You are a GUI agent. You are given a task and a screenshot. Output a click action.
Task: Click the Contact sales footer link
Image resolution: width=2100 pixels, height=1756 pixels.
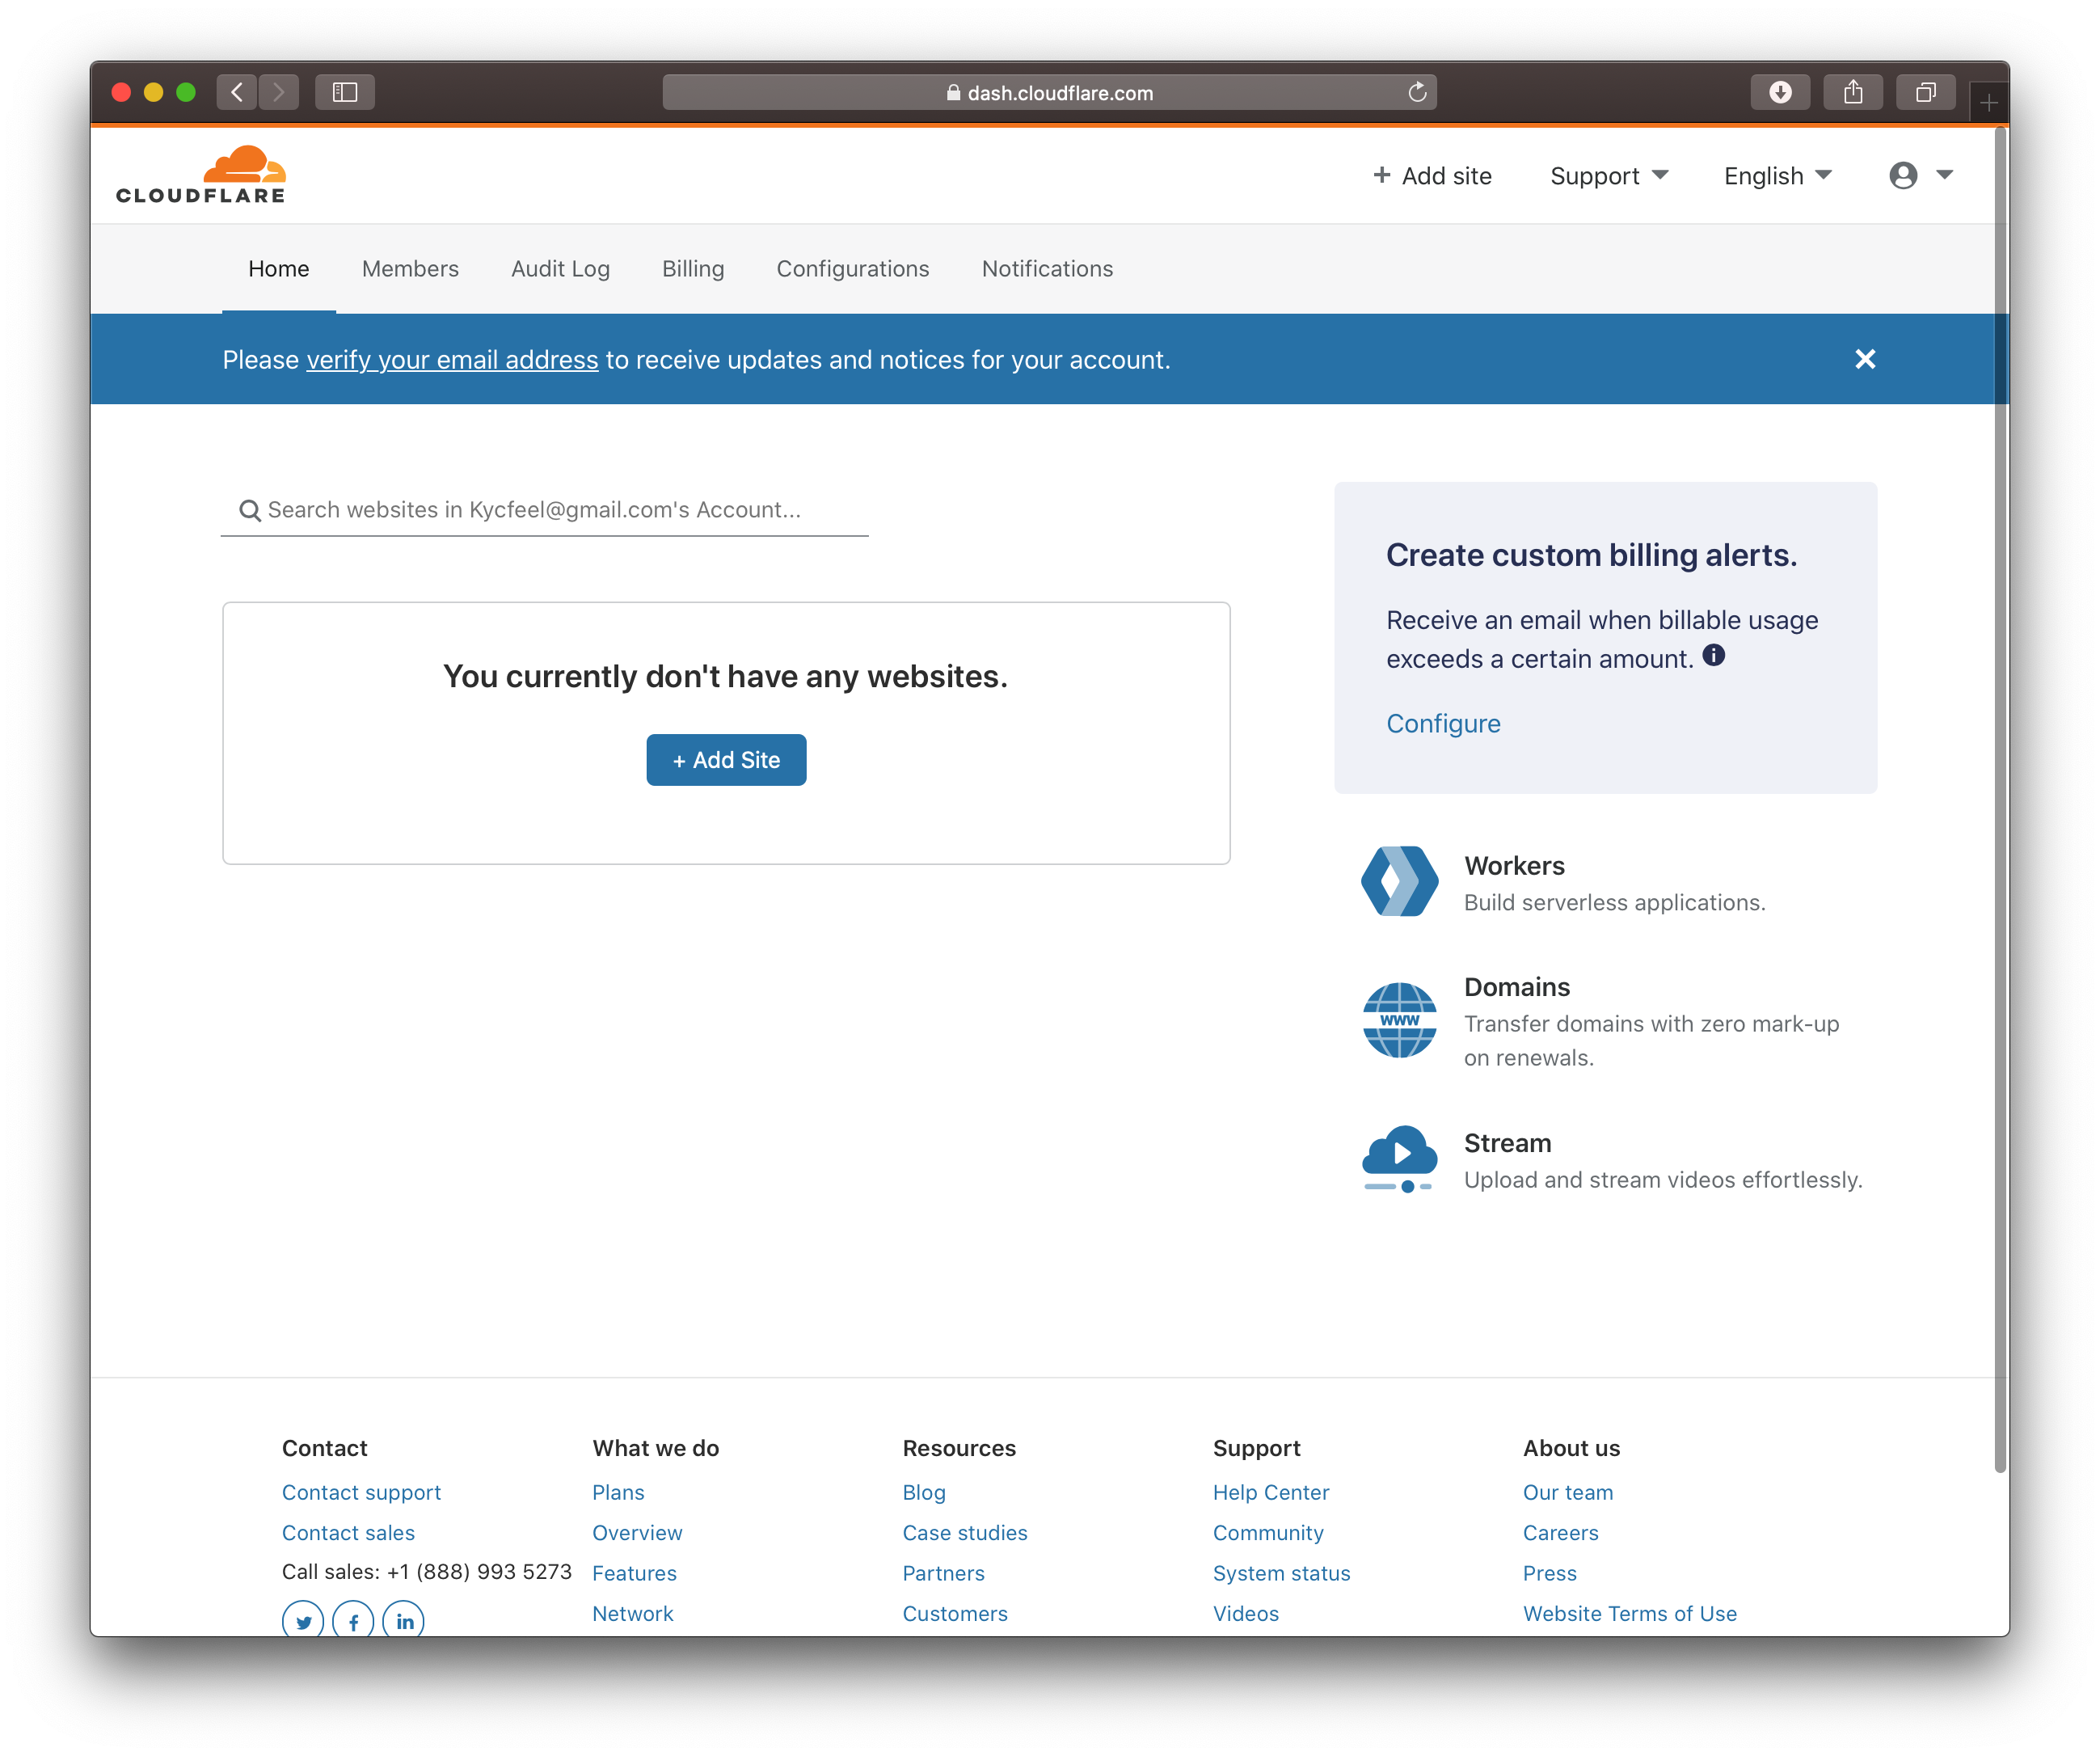pyautogui.click(x=348, y=1532)
